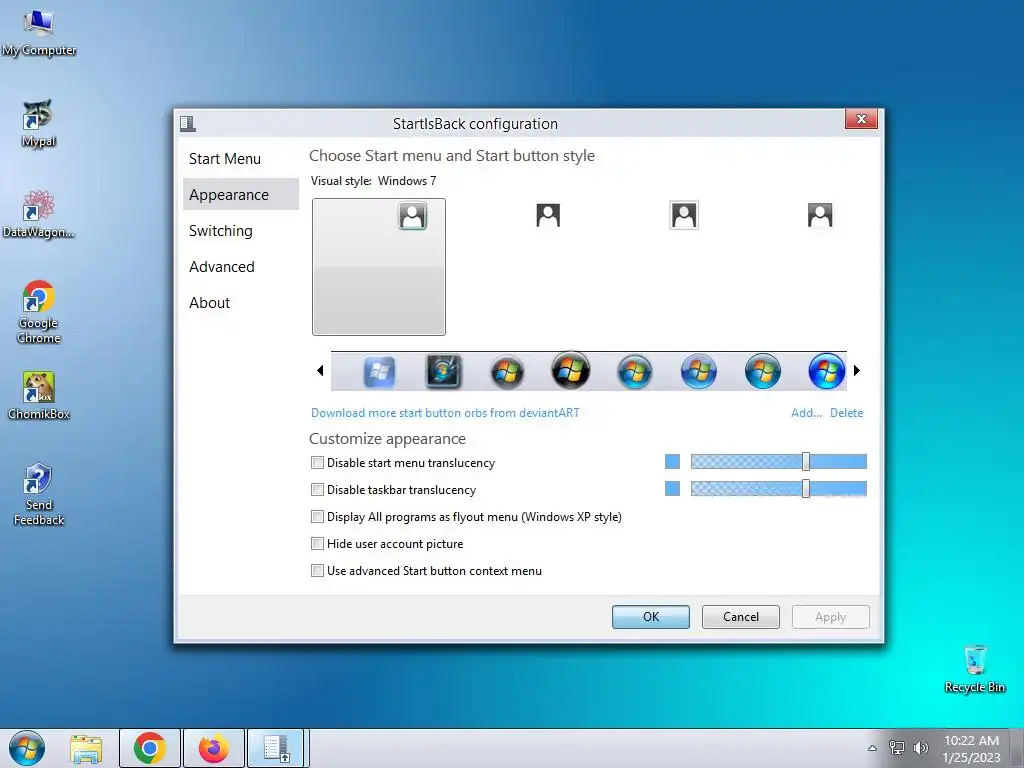
Task: Open taskbar color swatch
Action: [672, 488]
